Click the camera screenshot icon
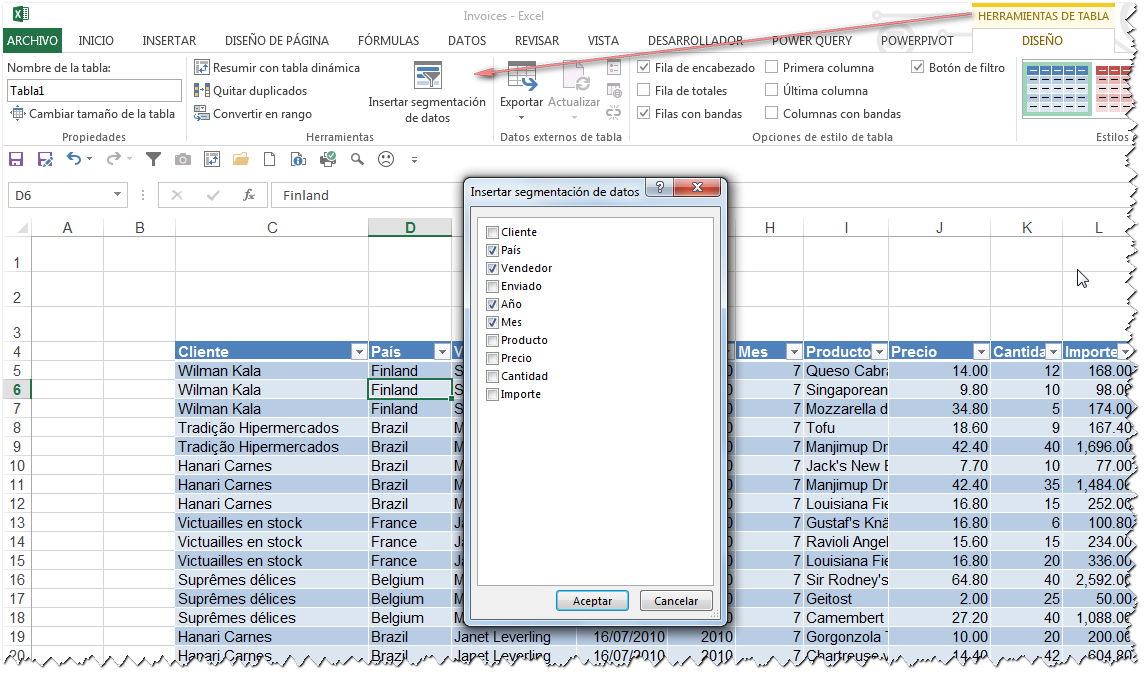 (x=183, y=159)
